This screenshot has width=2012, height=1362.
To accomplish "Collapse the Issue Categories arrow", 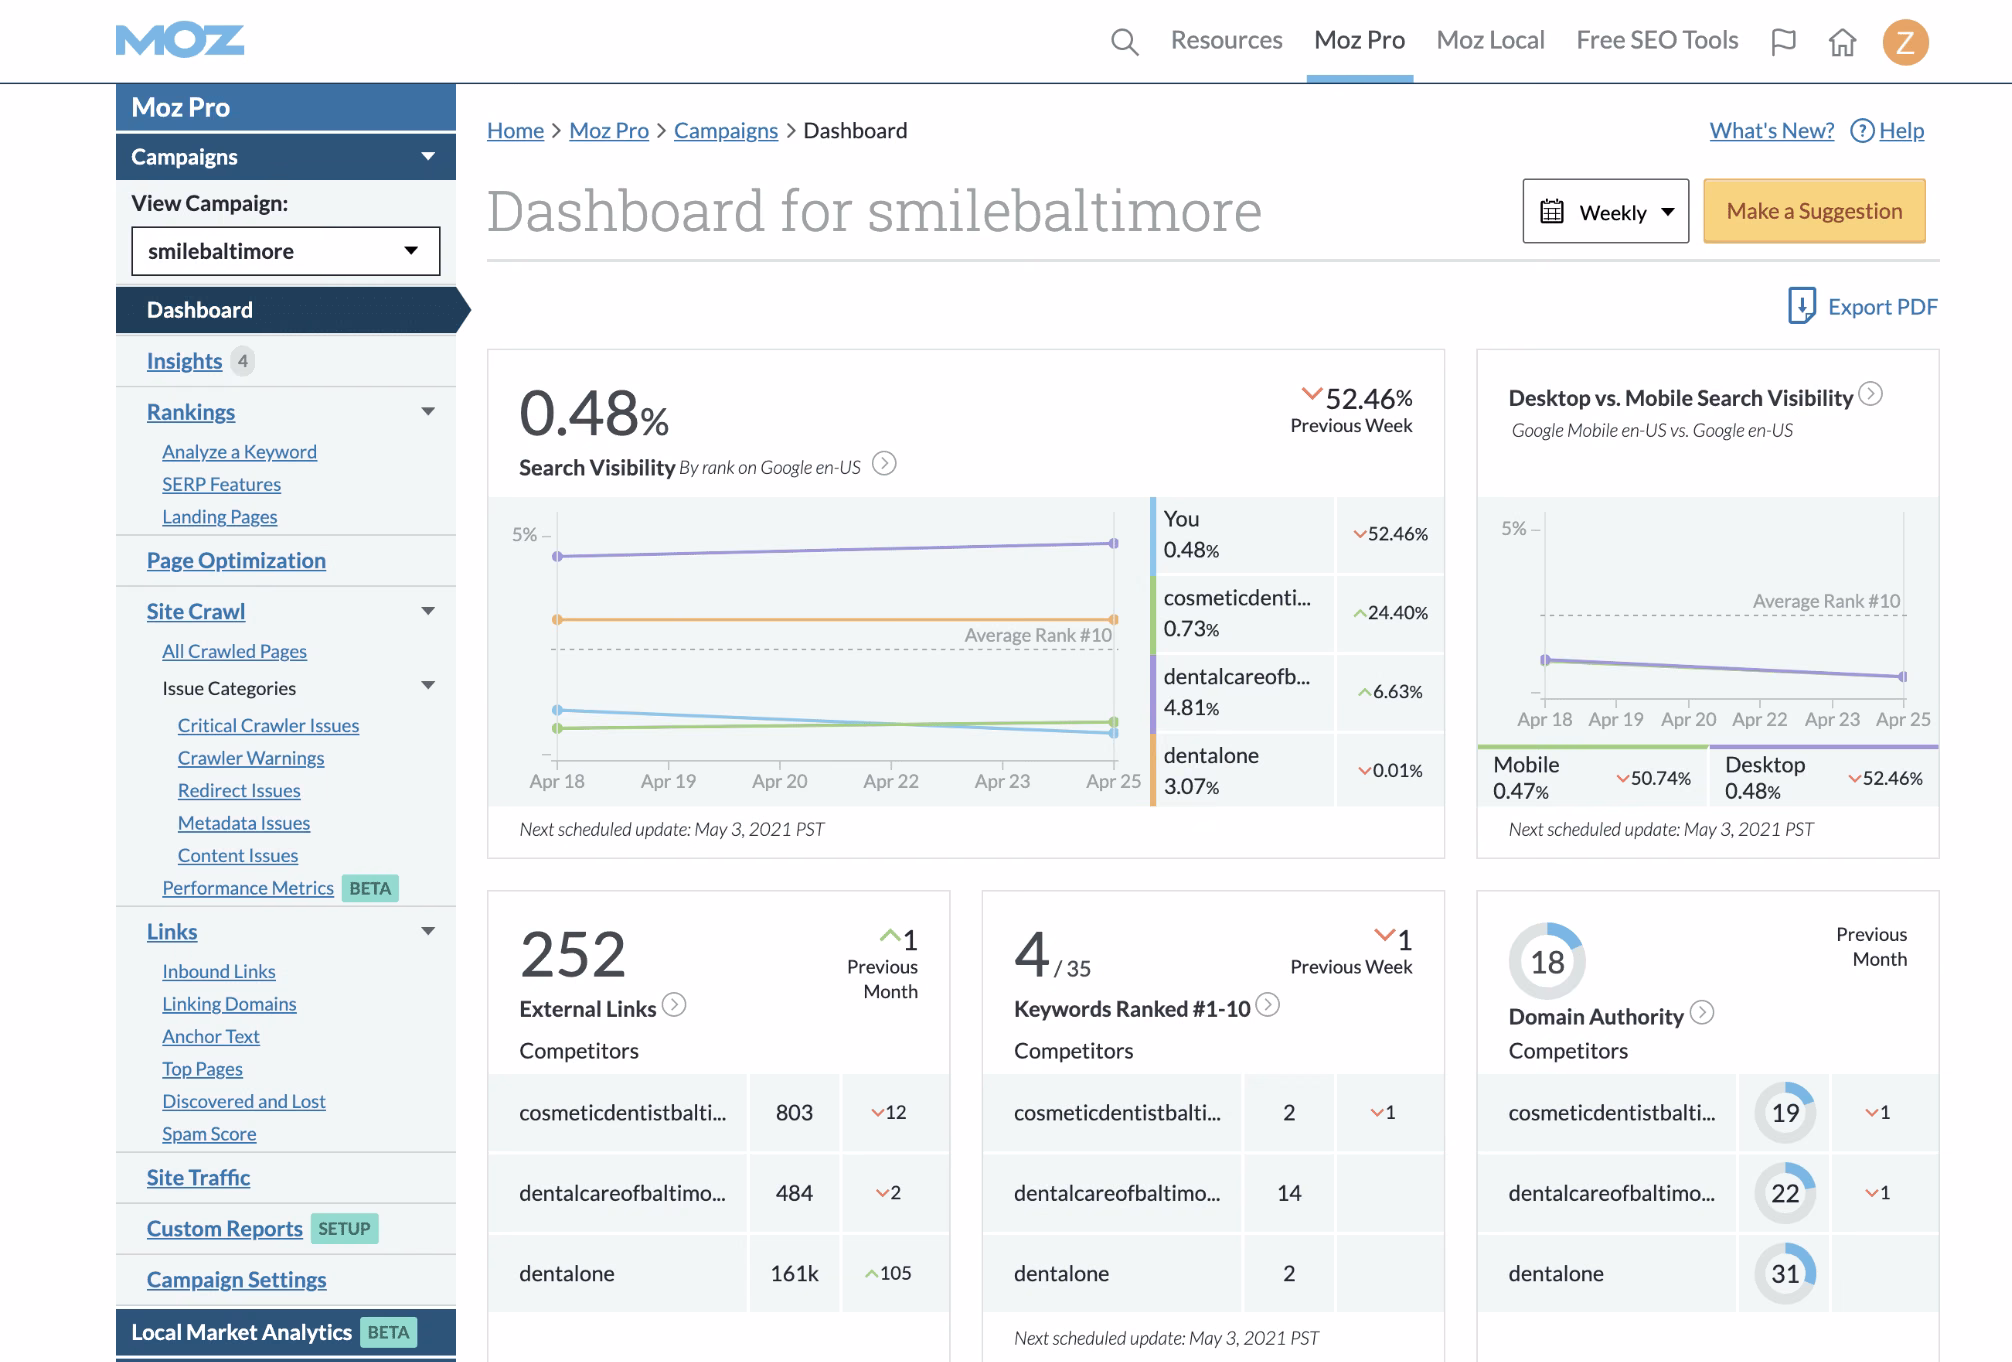I will (x=428, y=686).
